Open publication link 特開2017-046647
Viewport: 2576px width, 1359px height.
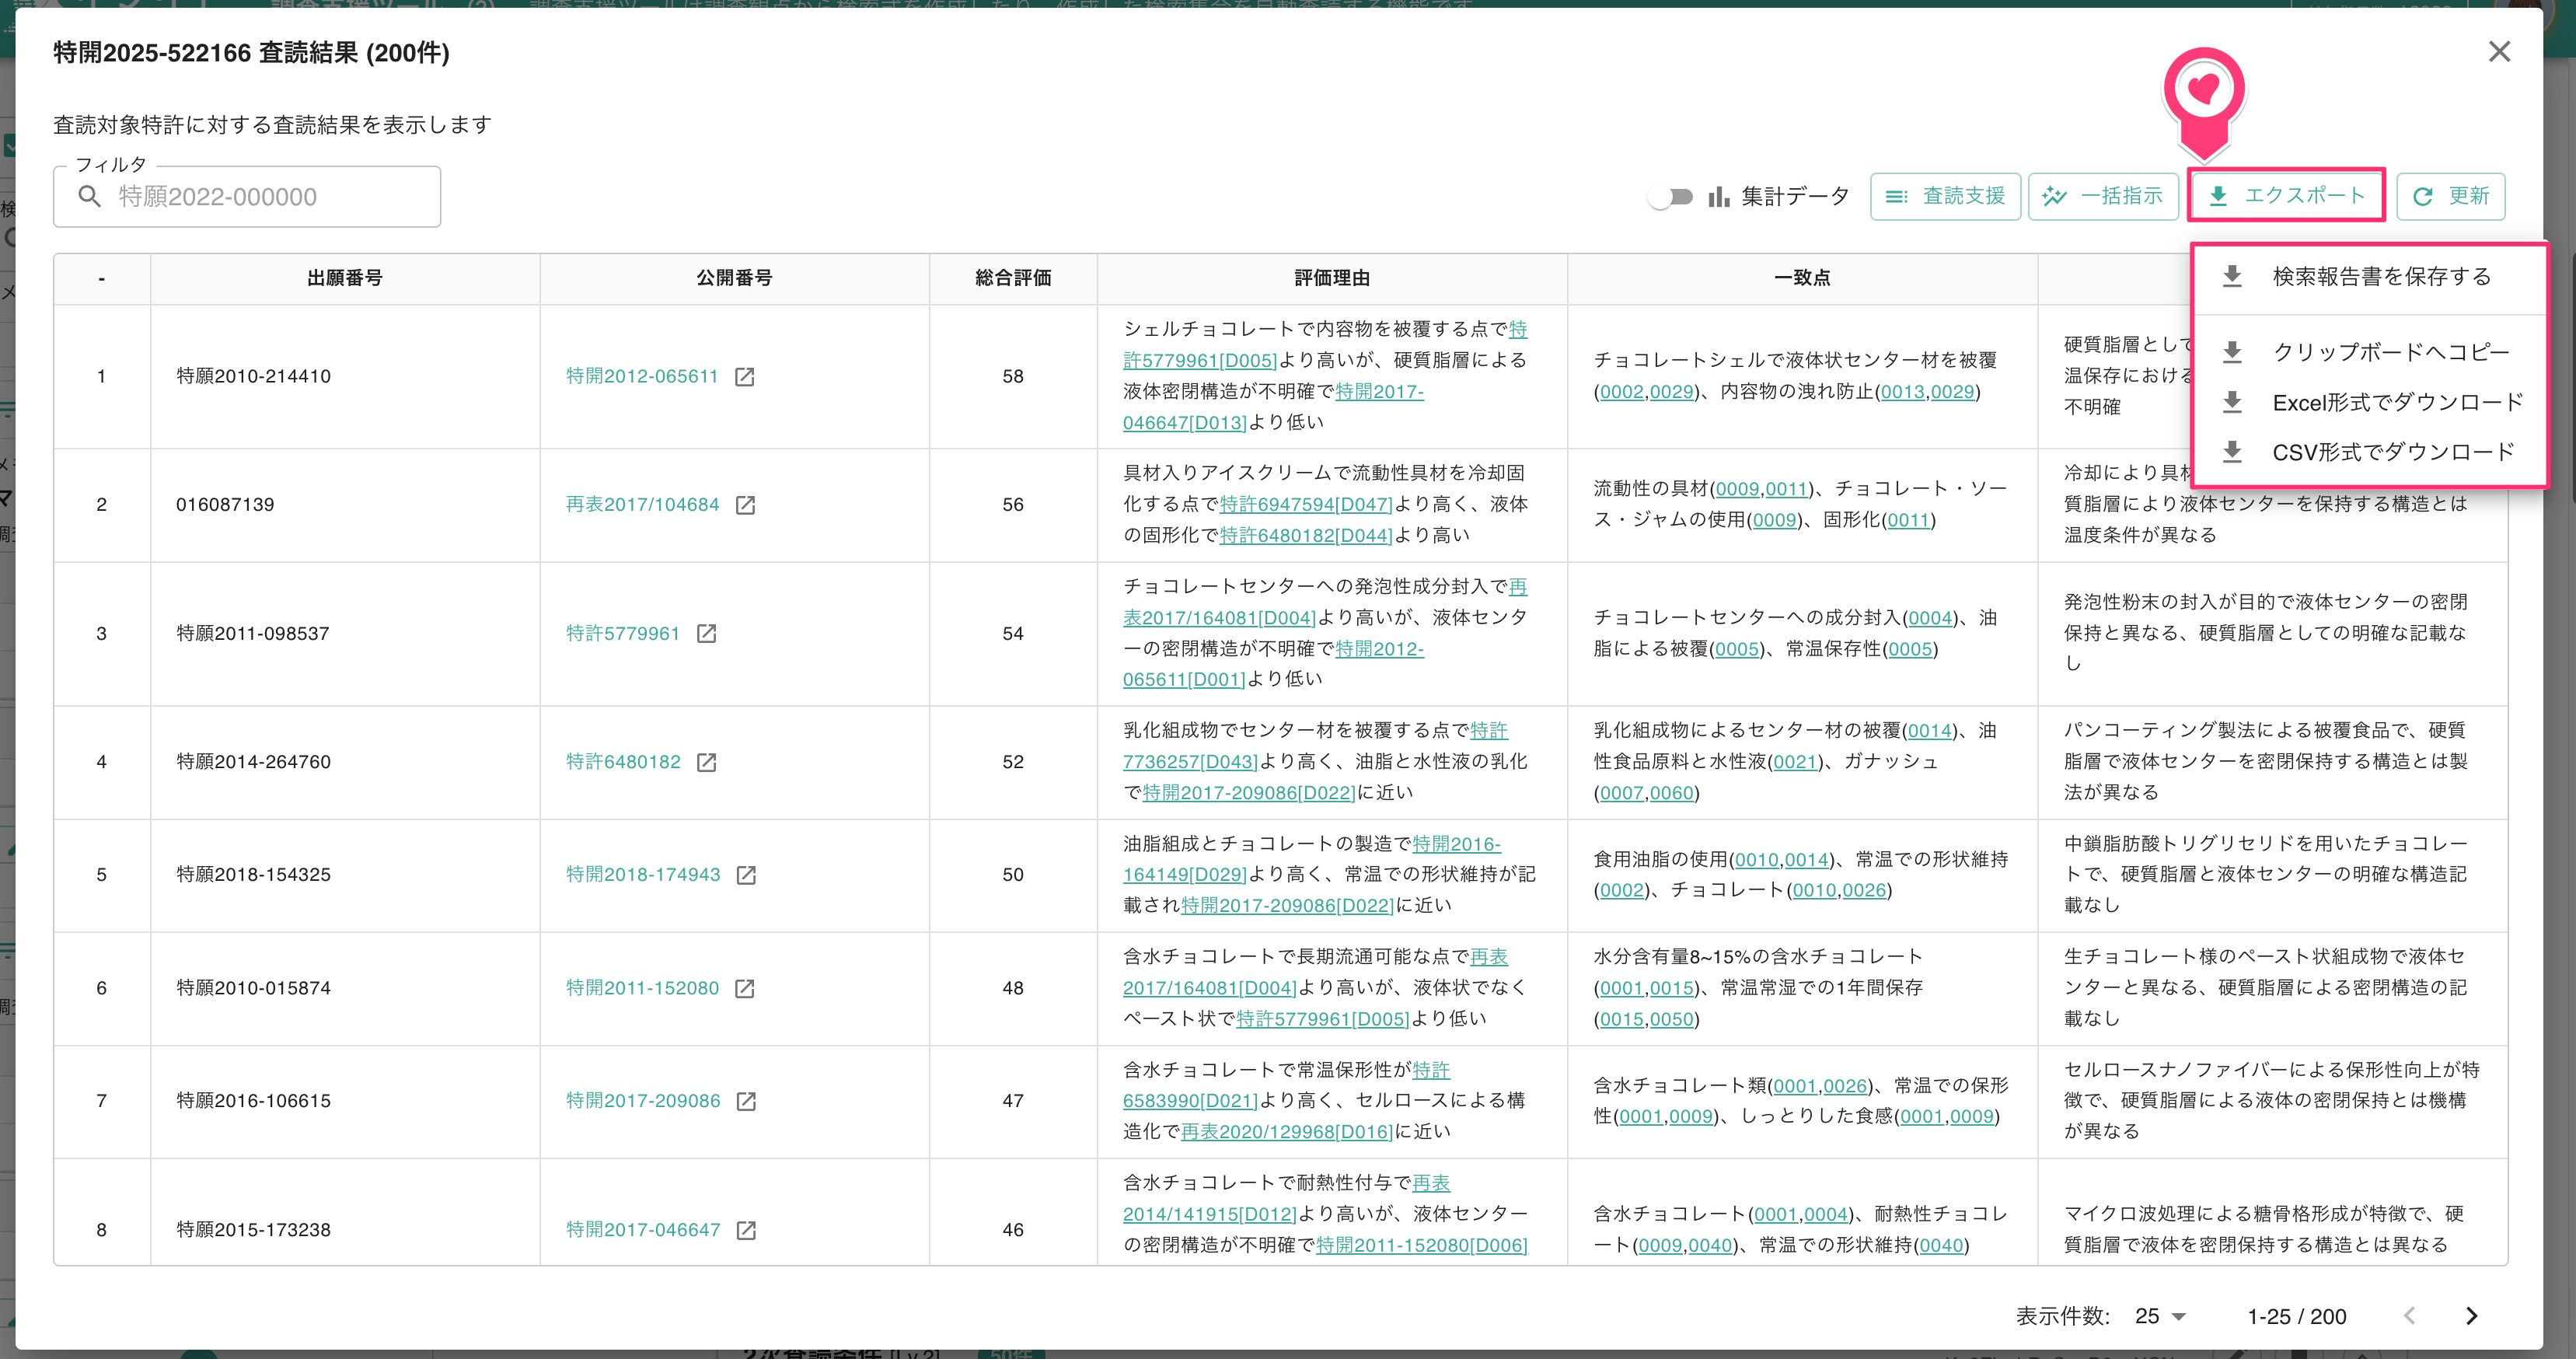click(643, 1230)
